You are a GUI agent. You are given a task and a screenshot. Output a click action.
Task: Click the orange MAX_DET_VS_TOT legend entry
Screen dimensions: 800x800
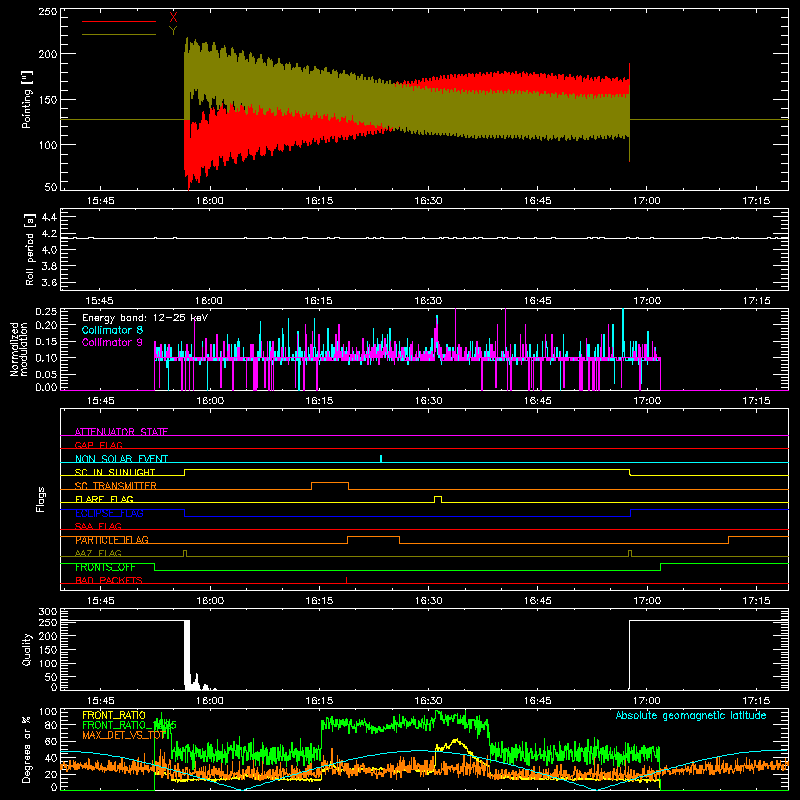tap(124, 736)
